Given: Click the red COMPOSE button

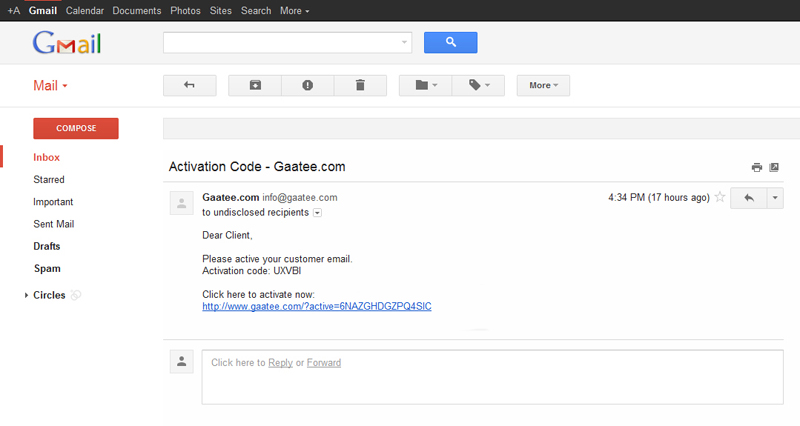Looking at the screenshot, I should tap(76, 128).
